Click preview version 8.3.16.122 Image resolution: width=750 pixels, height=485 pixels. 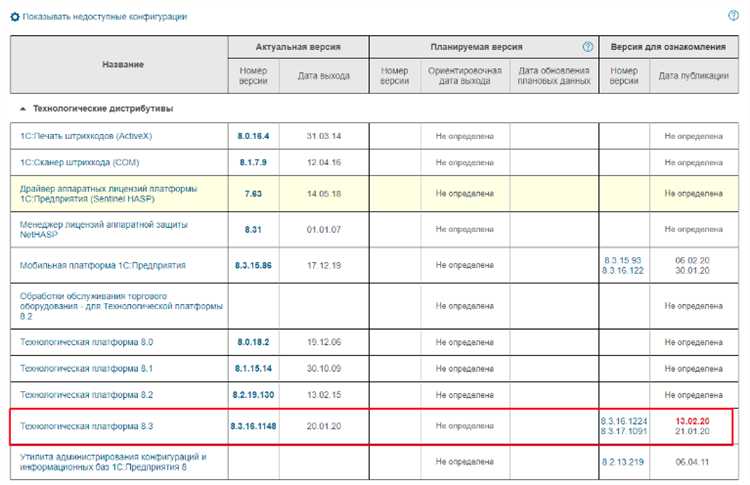(x=624, y=270)
